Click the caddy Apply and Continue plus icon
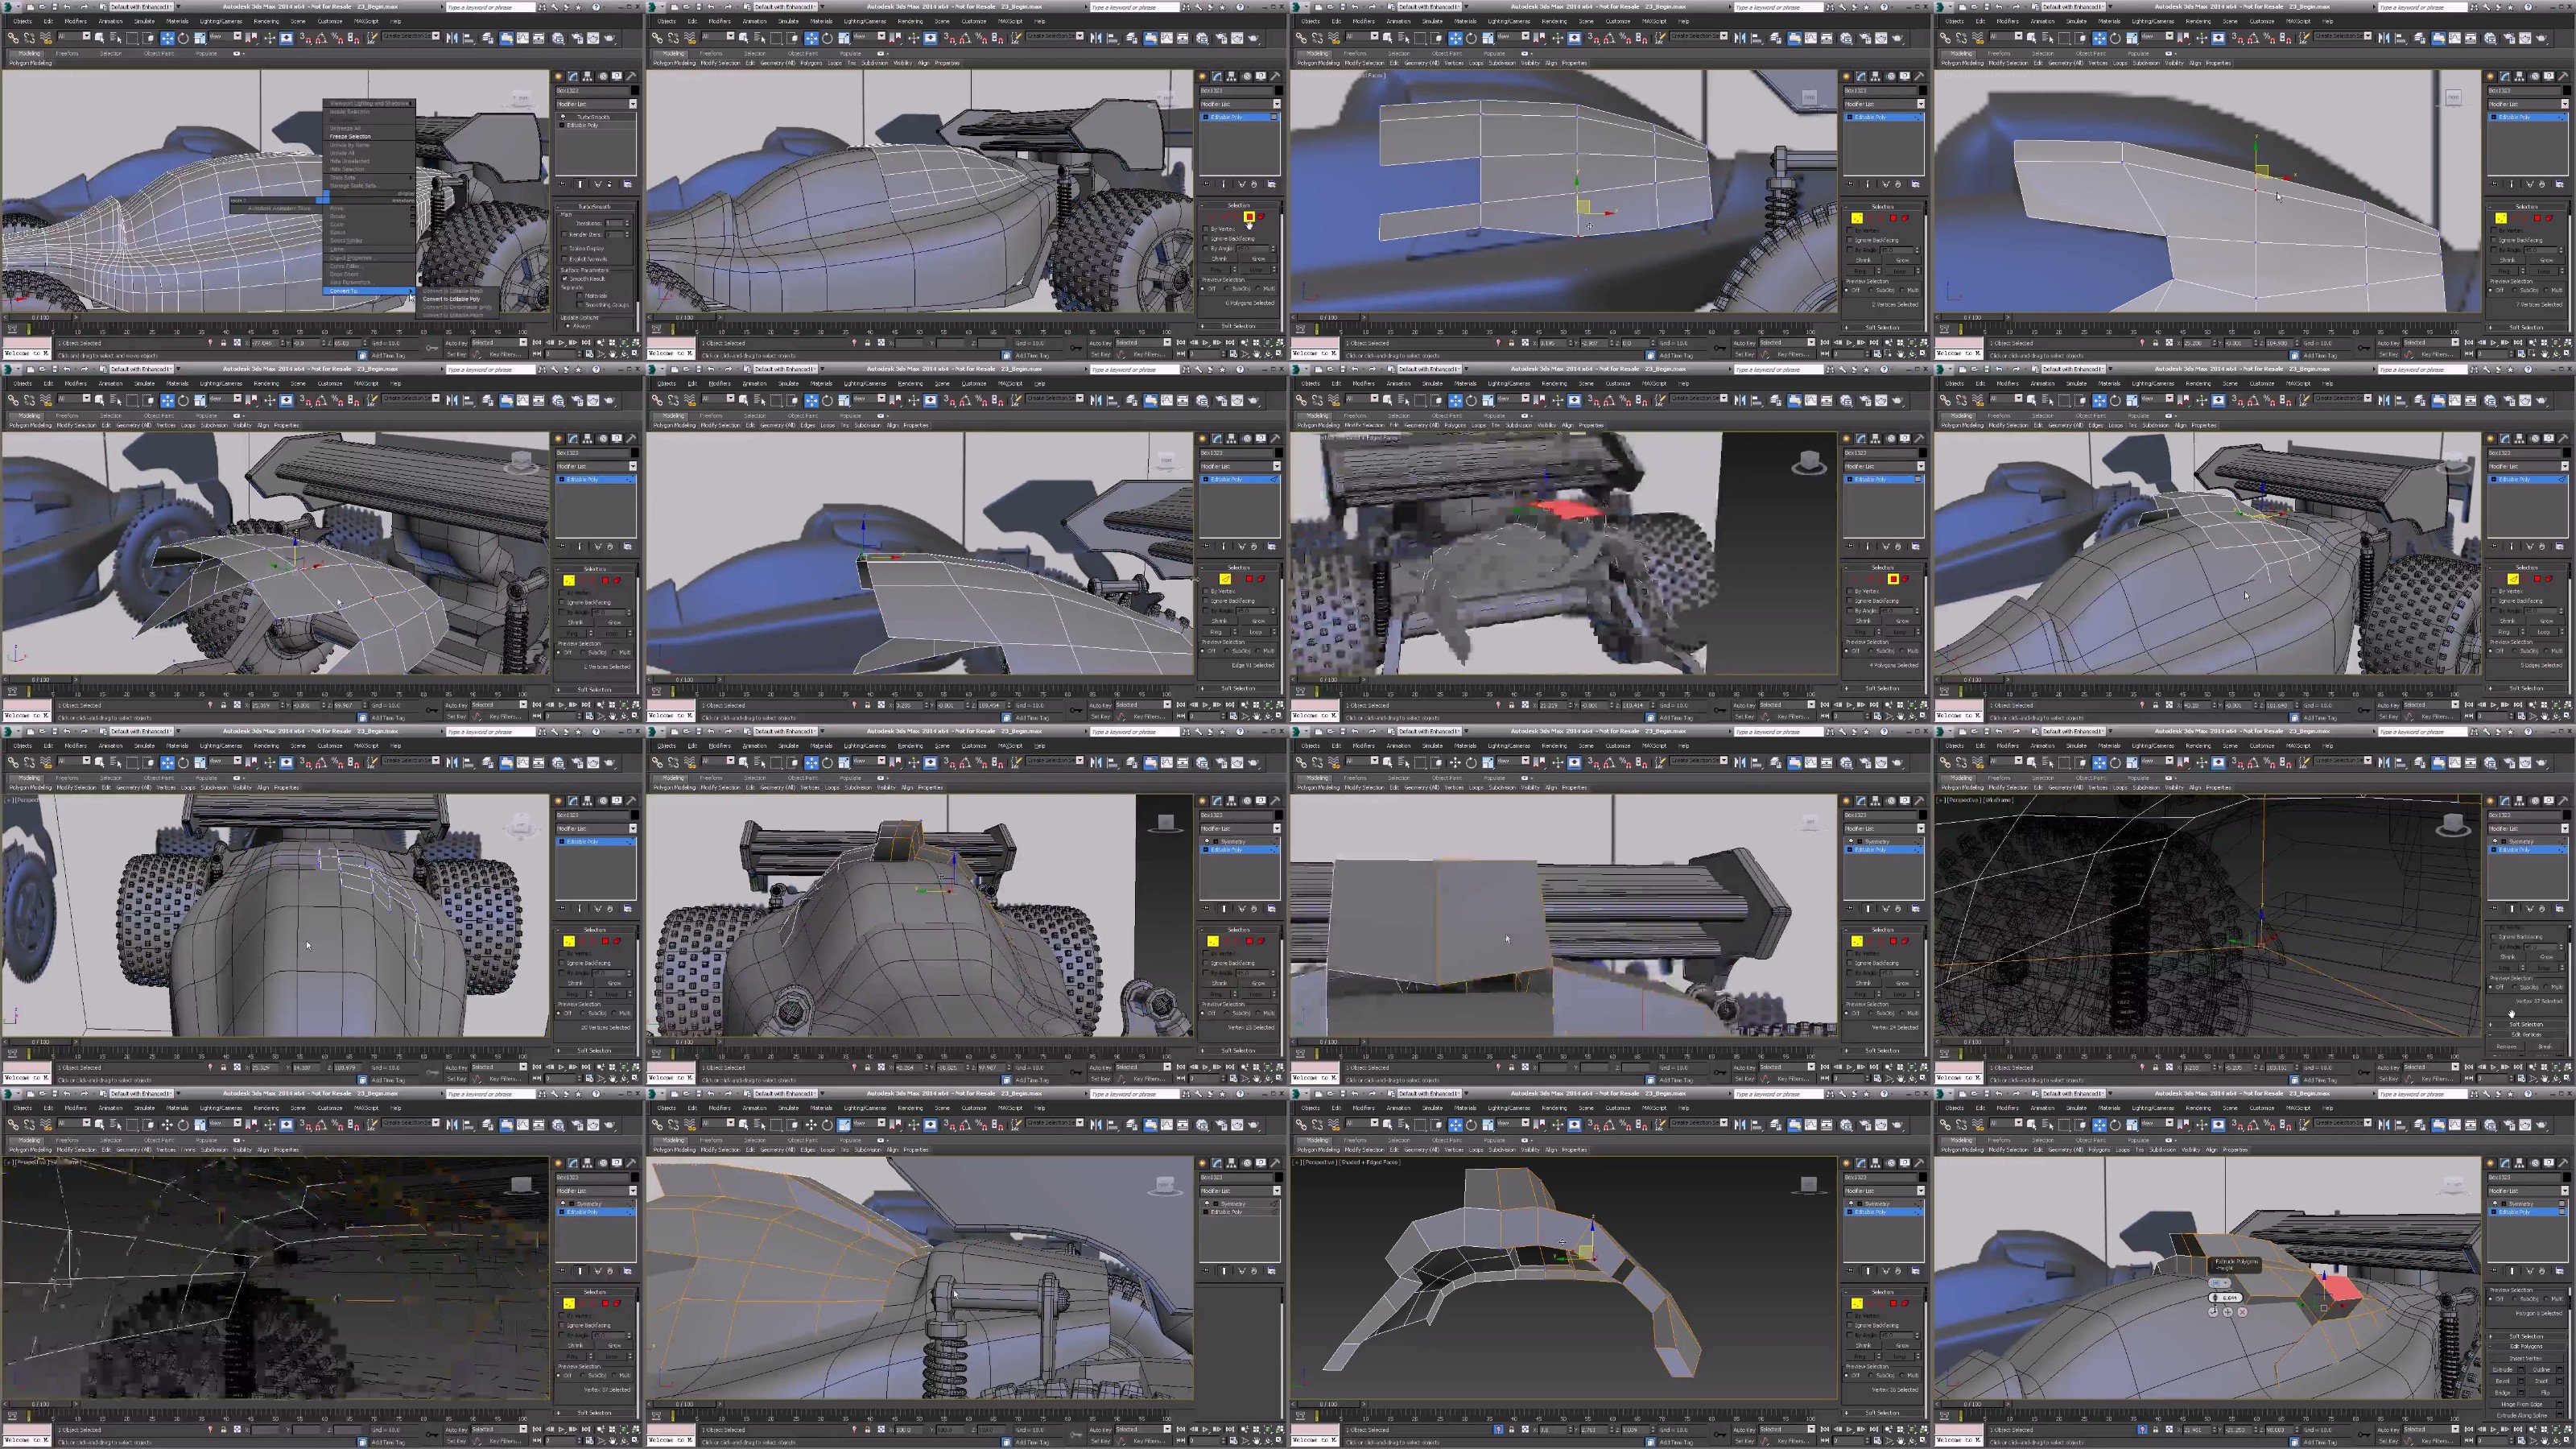Image resolution: width=2576 pixels, height=1449 pixels. click(2228, 1312)
